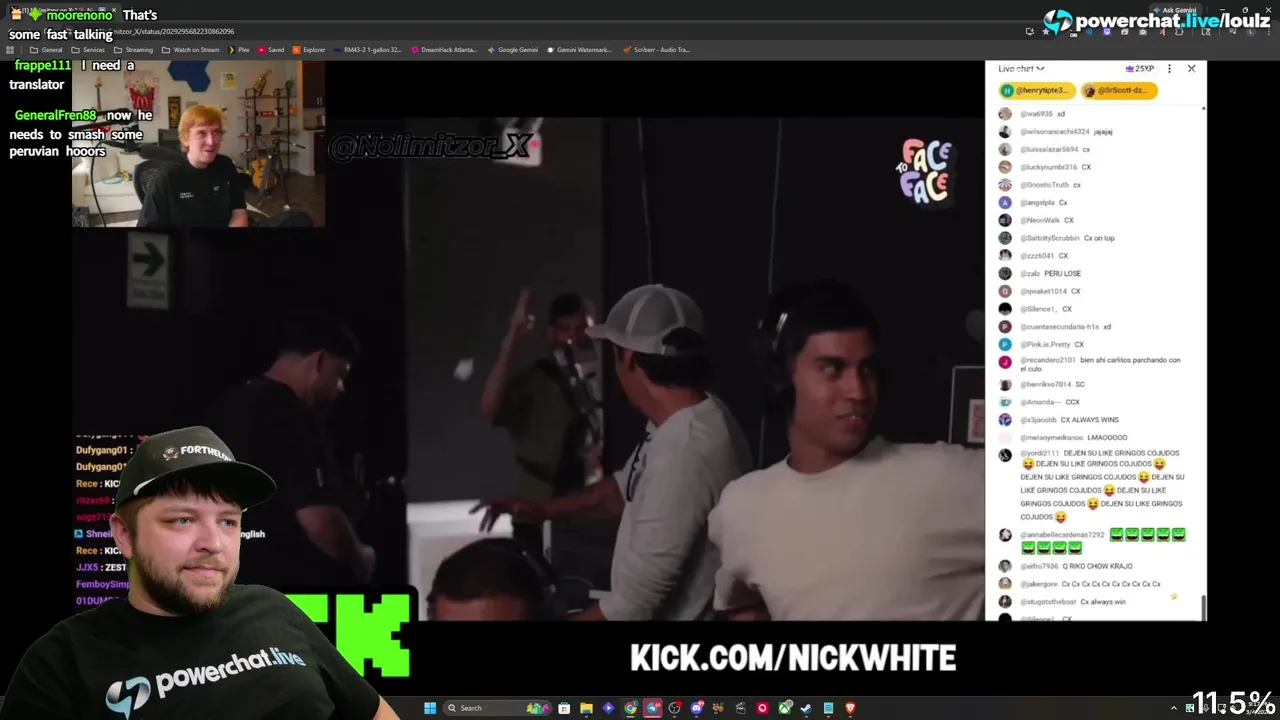Open the RM43-2 1-gallon bookmark

[x=367, y=49]
